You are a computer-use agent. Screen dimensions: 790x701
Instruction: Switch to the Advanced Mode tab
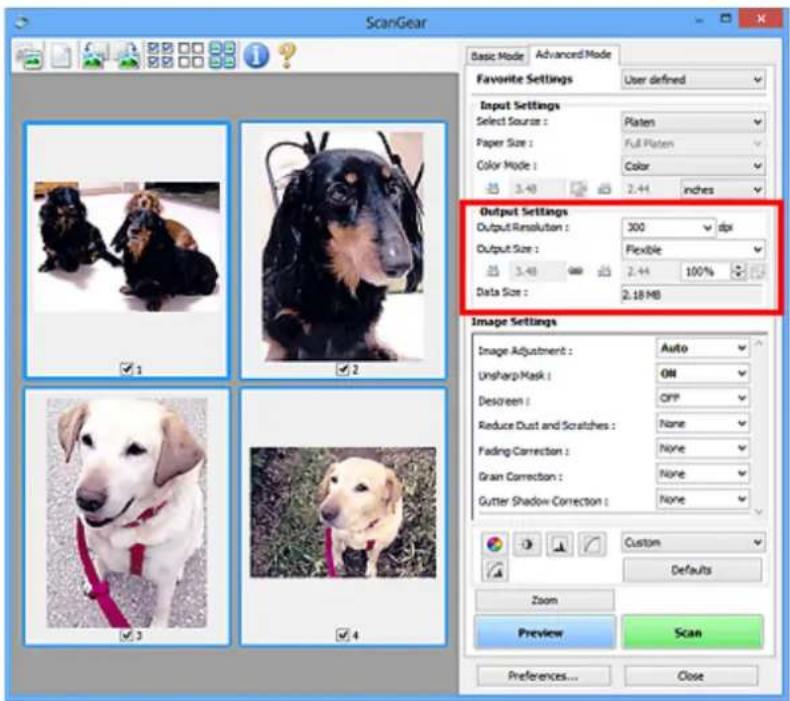tap(573, 54)
